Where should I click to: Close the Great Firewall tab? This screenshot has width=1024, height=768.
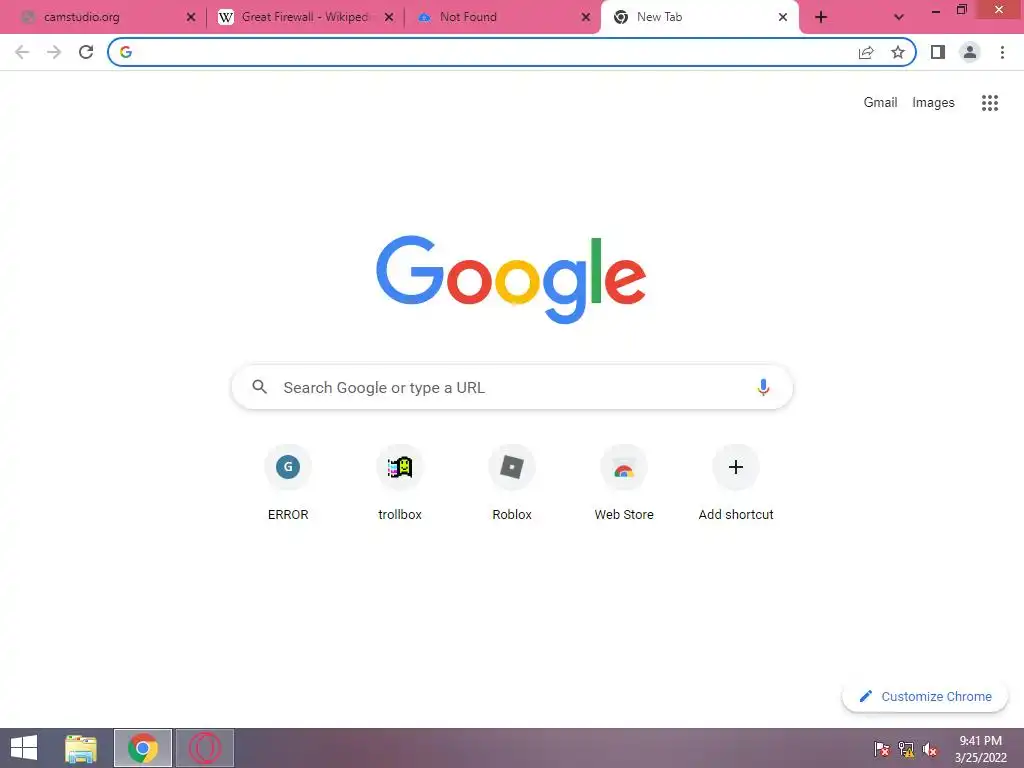(389, 17)
